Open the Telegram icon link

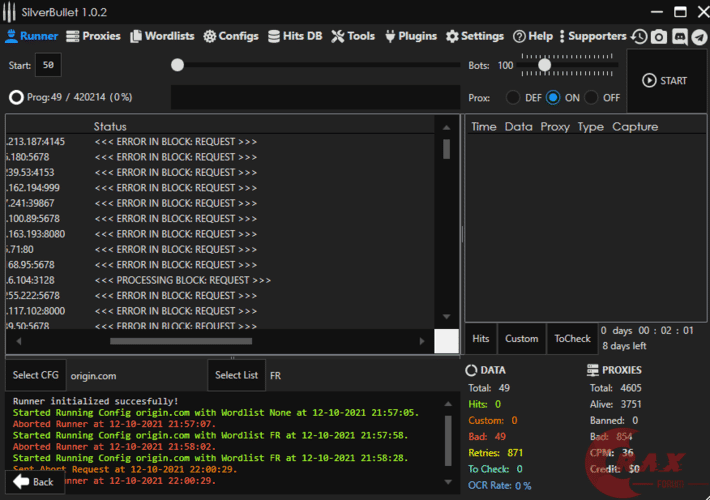click(x=698, y=36)
